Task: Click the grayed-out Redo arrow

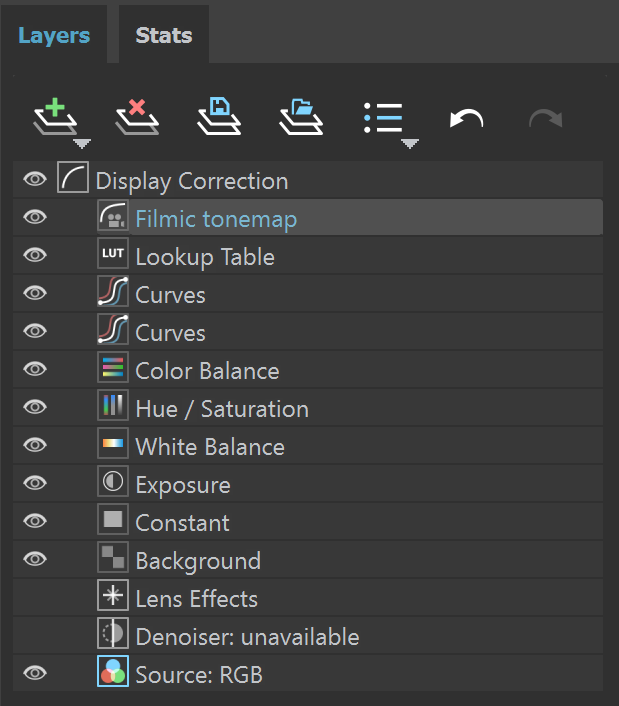Action: pos(546,119)
